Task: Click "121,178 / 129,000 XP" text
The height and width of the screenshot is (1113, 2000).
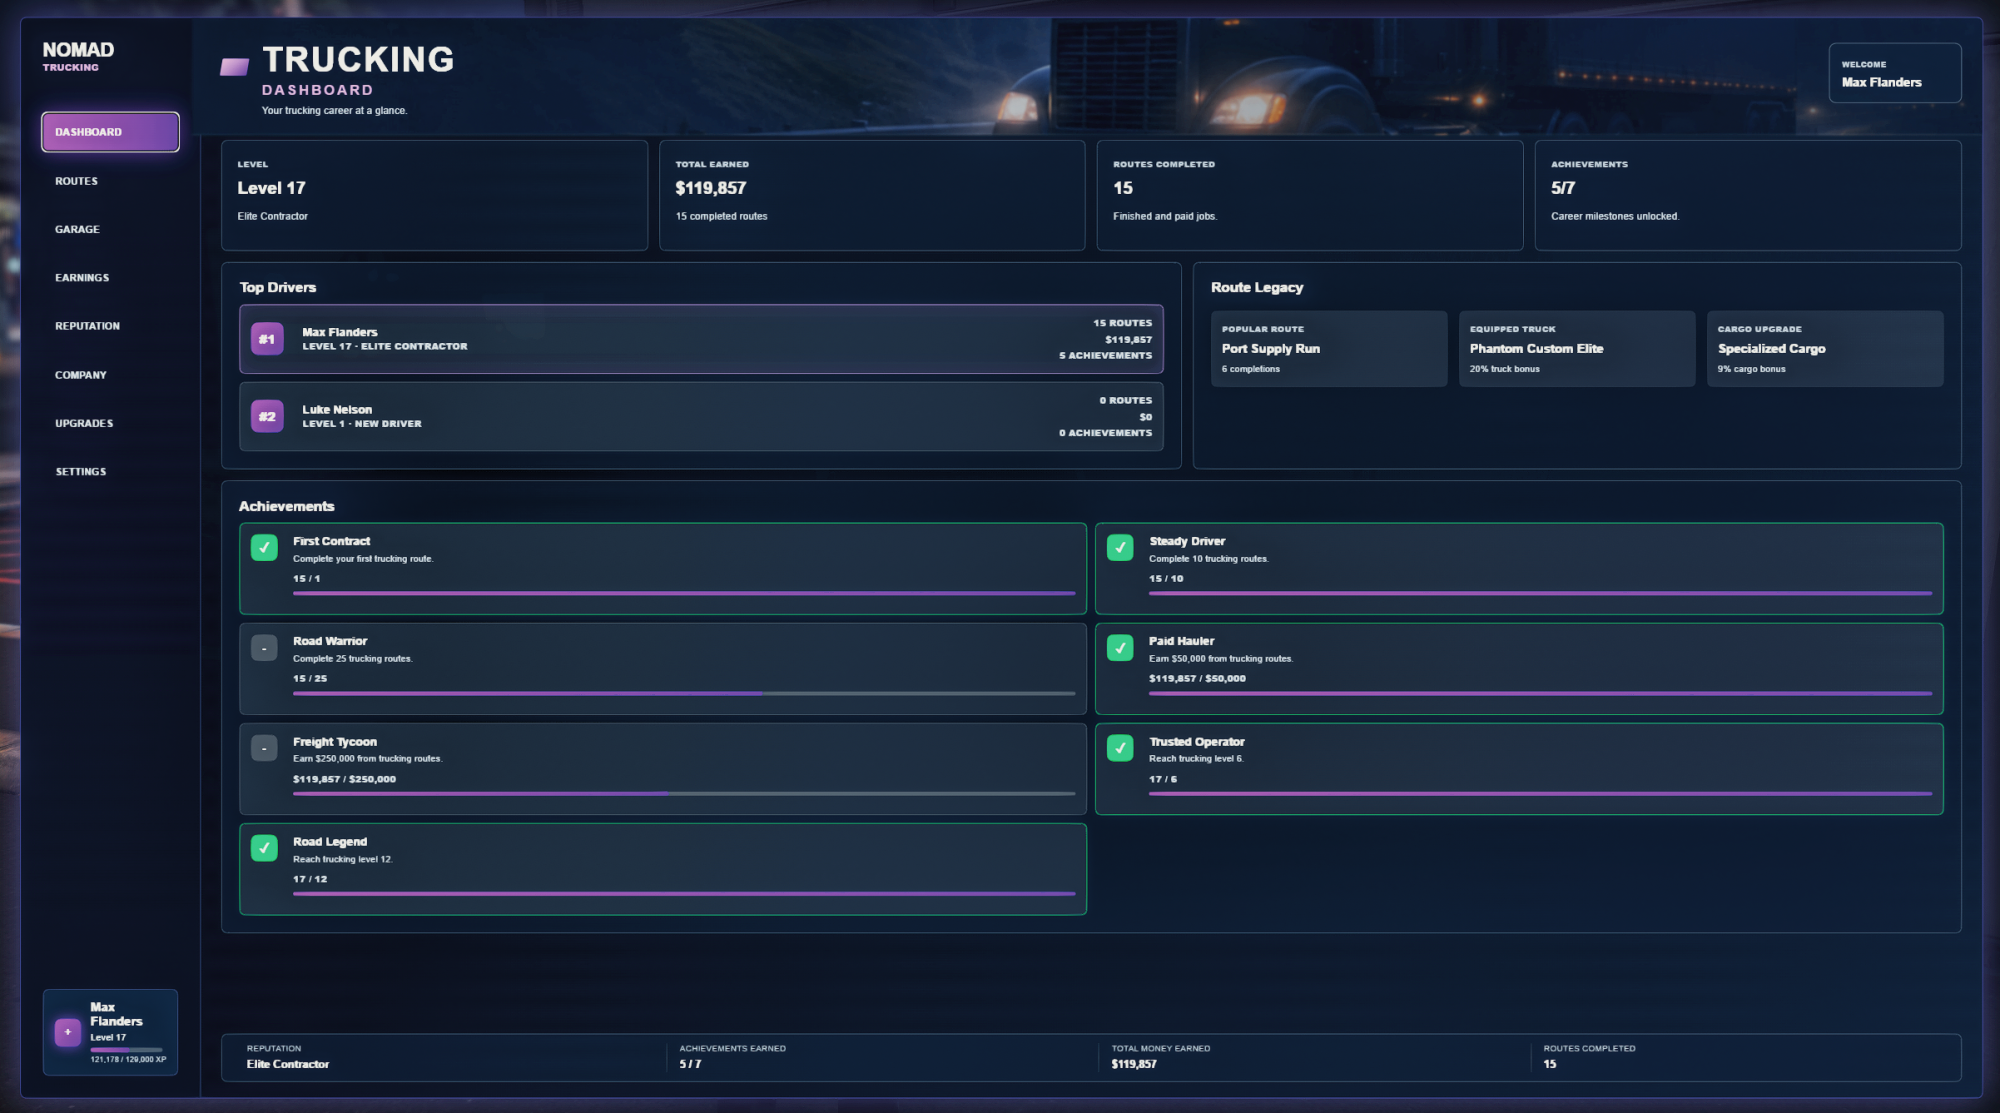Action: 128,1059
